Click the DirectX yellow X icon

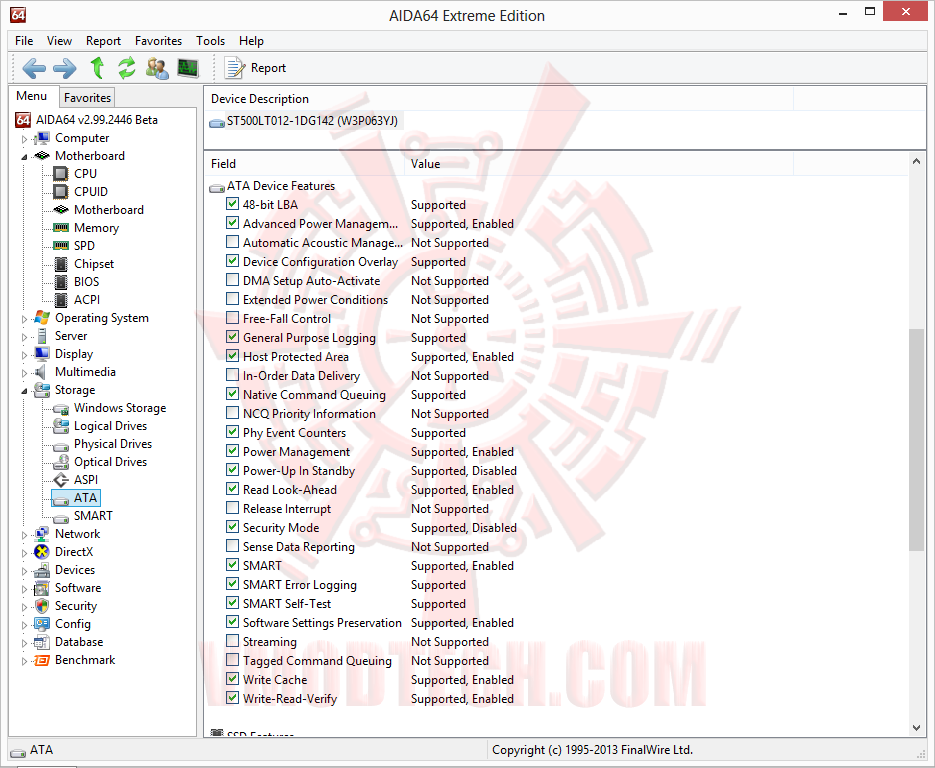coord(41,552)
